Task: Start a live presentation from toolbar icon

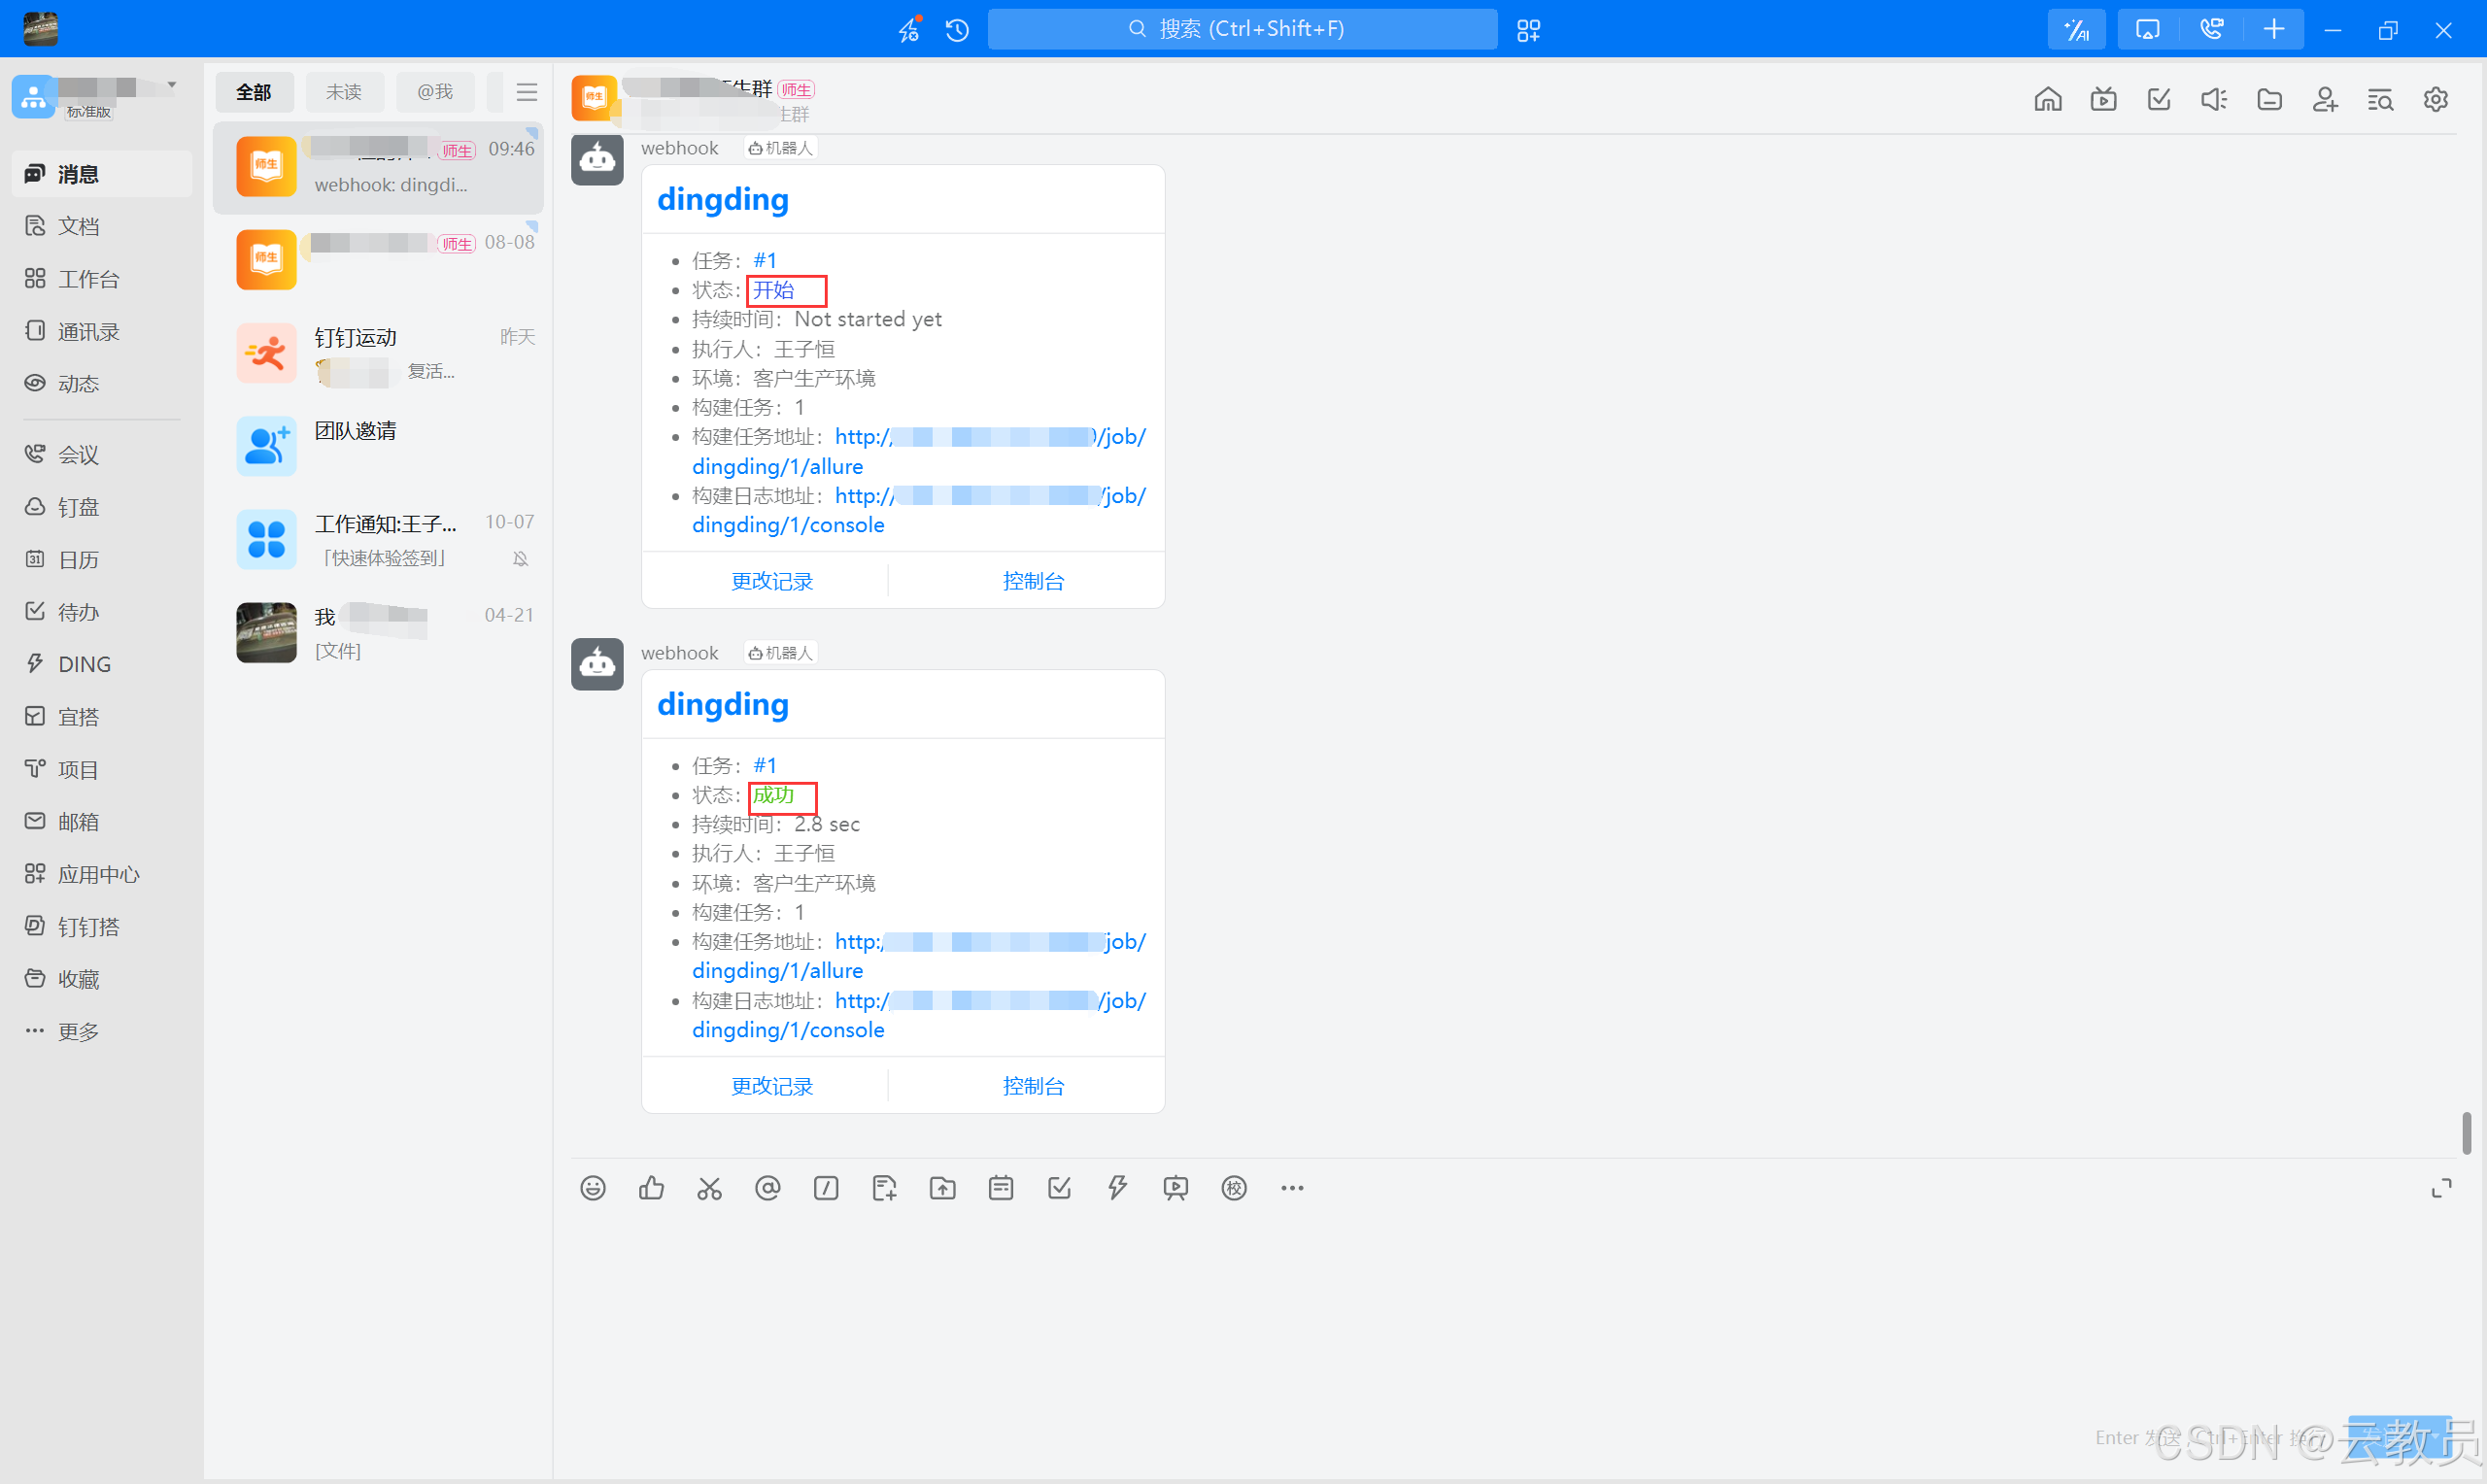Action: click(x=1176, y=1188)
